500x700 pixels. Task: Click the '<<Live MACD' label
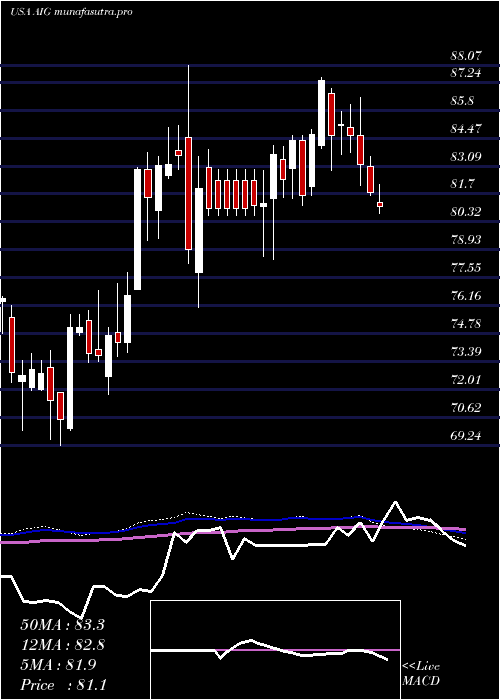[x=421, y=674]
